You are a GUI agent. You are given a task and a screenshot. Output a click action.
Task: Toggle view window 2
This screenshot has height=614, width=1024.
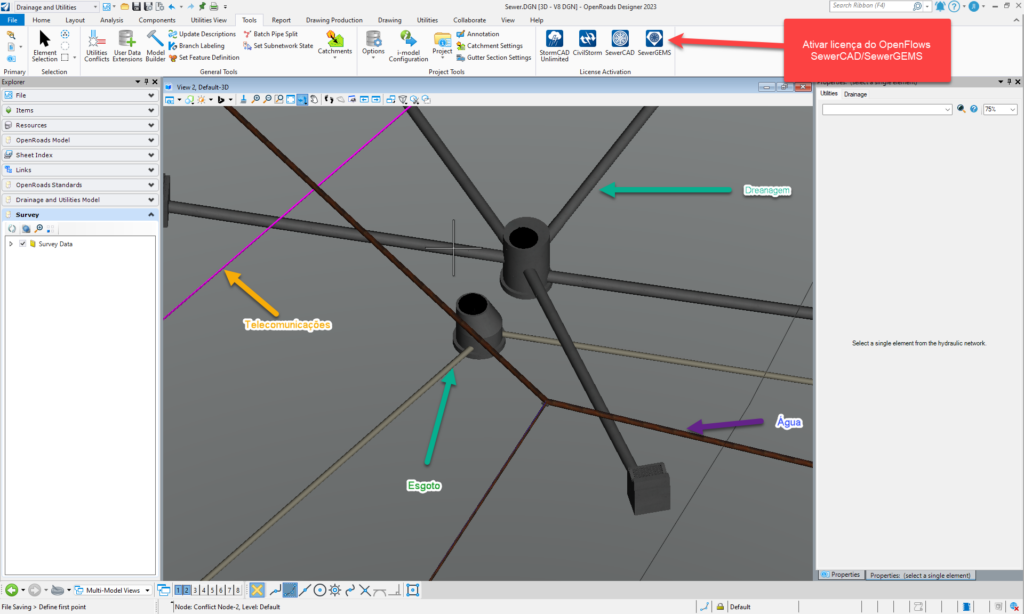point(187,590)
